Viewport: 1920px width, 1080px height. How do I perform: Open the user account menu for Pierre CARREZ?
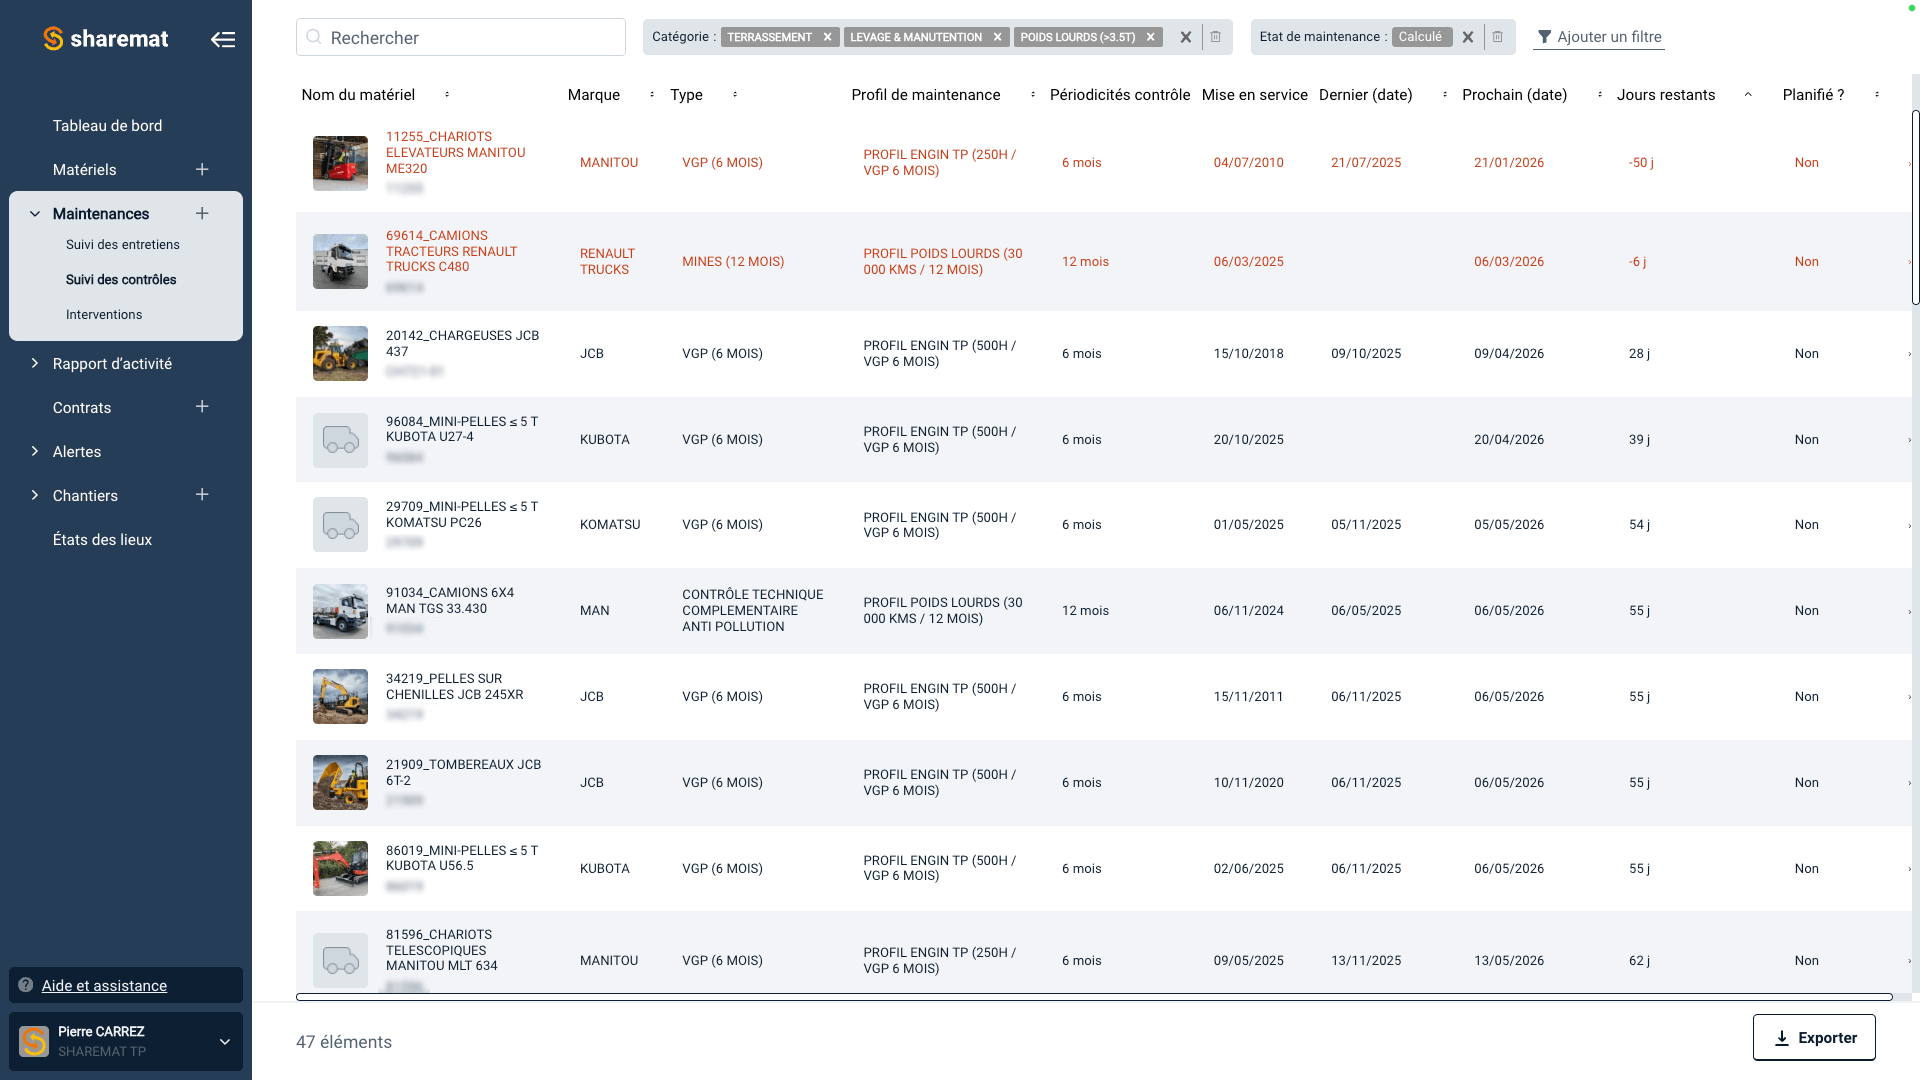[224, 1041]
